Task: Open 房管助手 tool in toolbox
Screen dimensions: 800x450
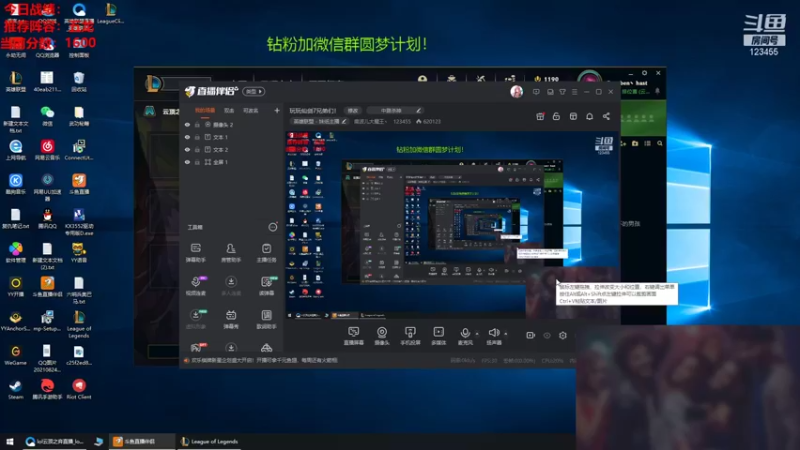Action: [x=231, y=253]
